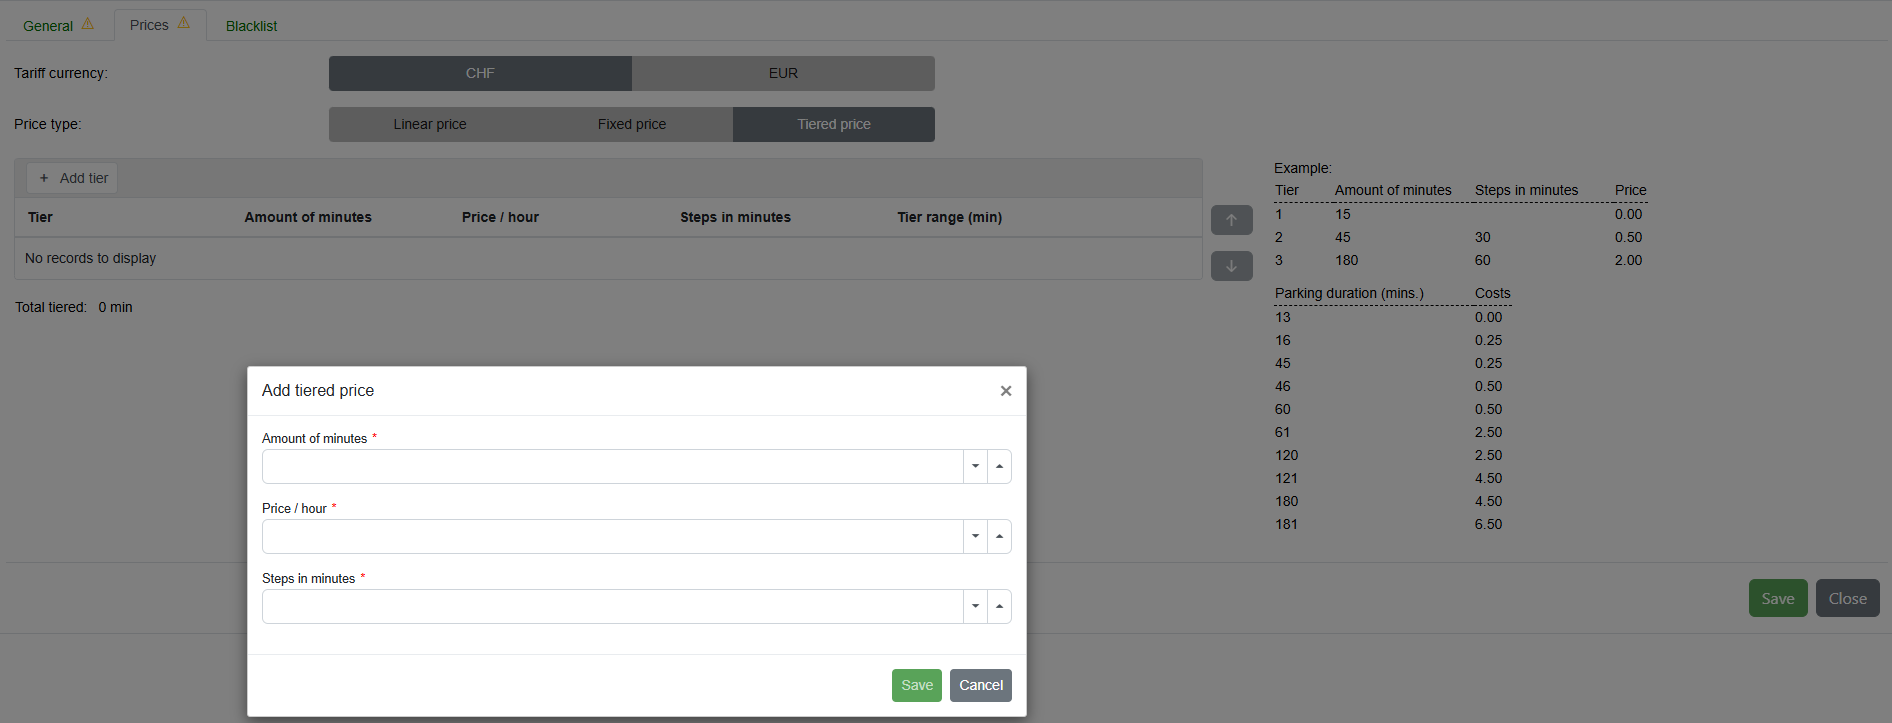Click Steps in minutes column header
1892x723 pixels.
(x=735, y=217)
